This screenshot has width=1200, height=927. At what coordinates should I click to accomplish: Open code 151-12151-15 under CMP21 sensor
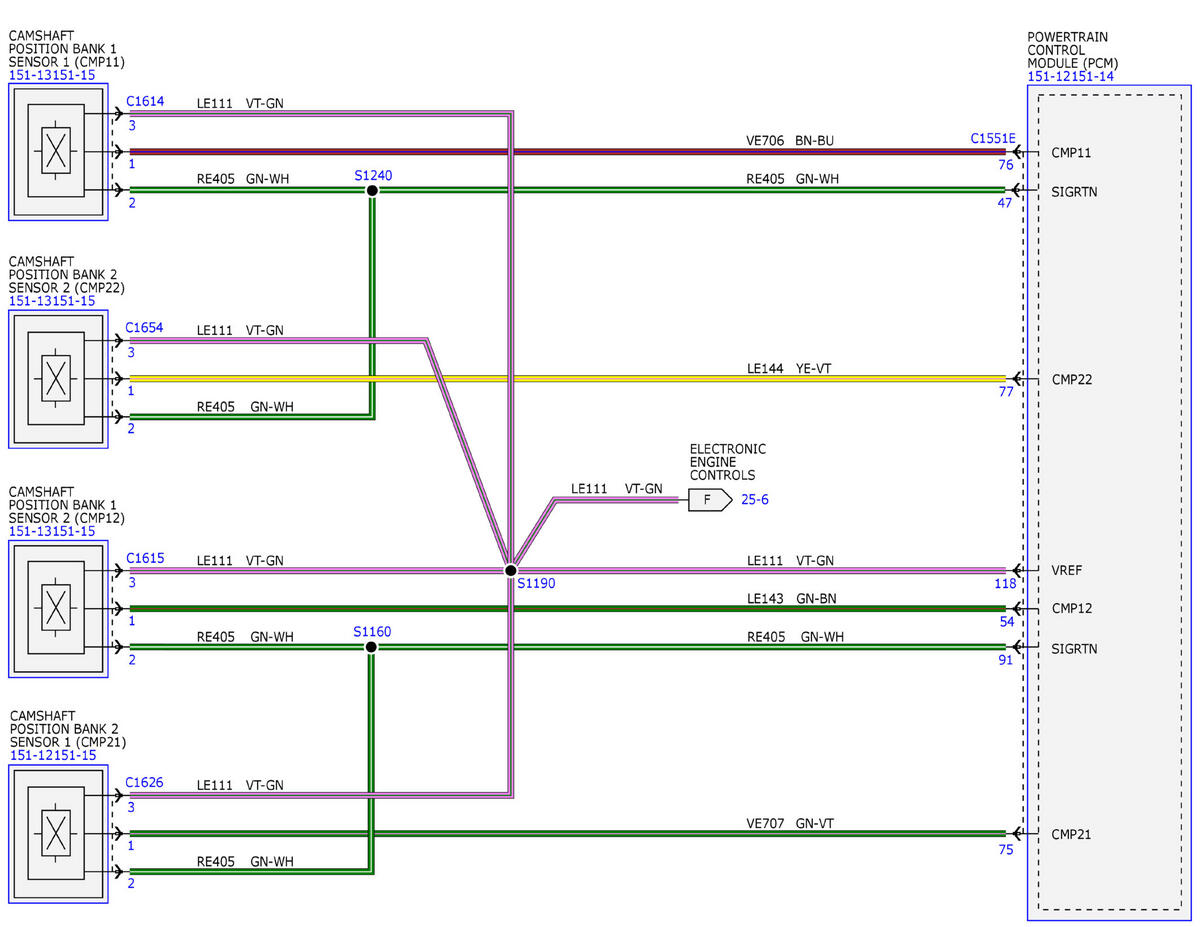coord(53,755)
